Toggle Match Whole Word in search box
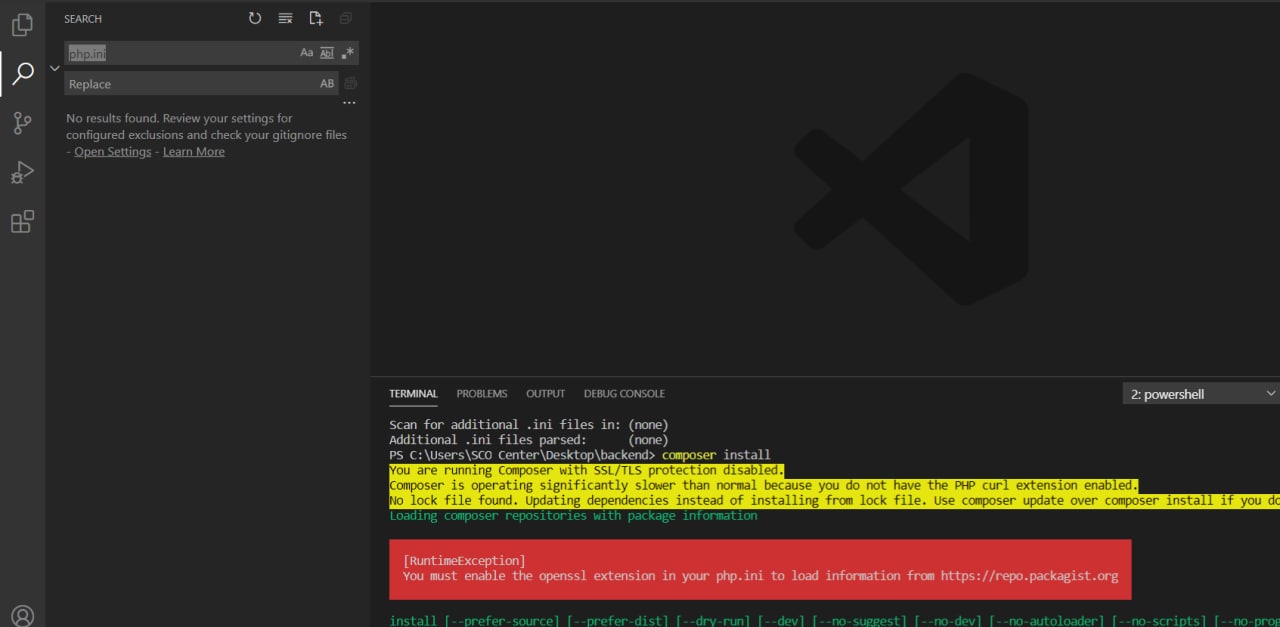Screen dimensions: 1280x627 [327, 53]
